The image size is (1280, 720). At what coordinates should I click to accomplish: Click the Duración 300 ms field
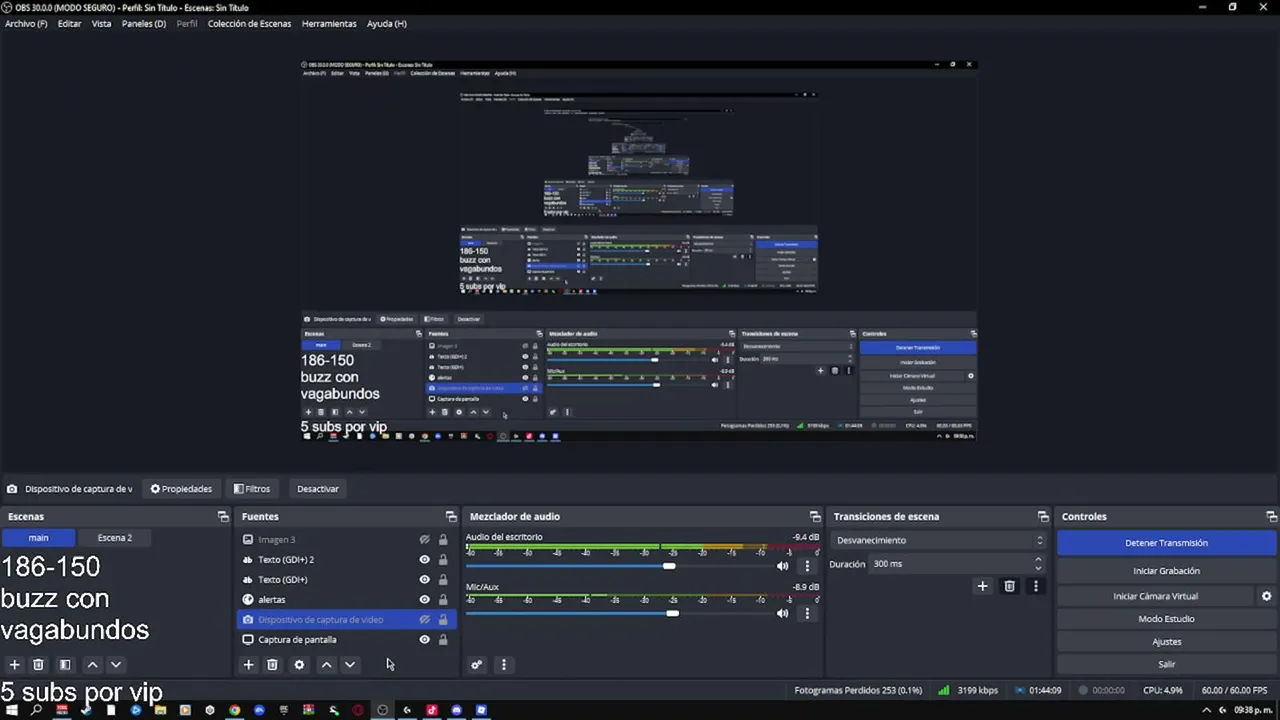pyautogui.click(x=958, y=564)
